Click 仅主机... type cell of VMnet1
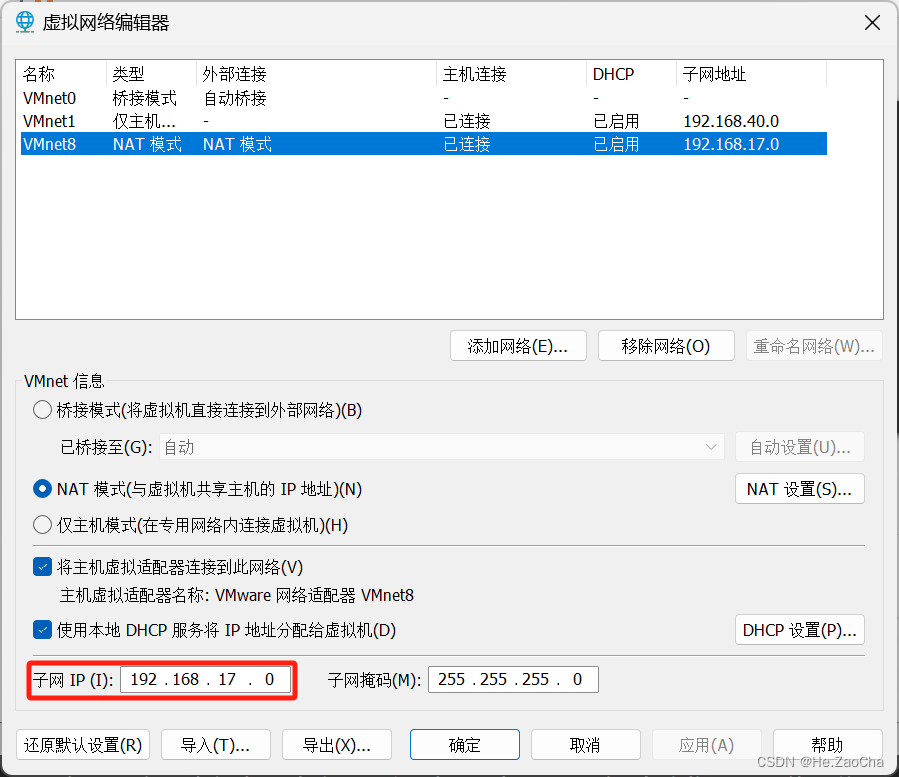Viewport: 899px width, 777px height. pos(144,121)
